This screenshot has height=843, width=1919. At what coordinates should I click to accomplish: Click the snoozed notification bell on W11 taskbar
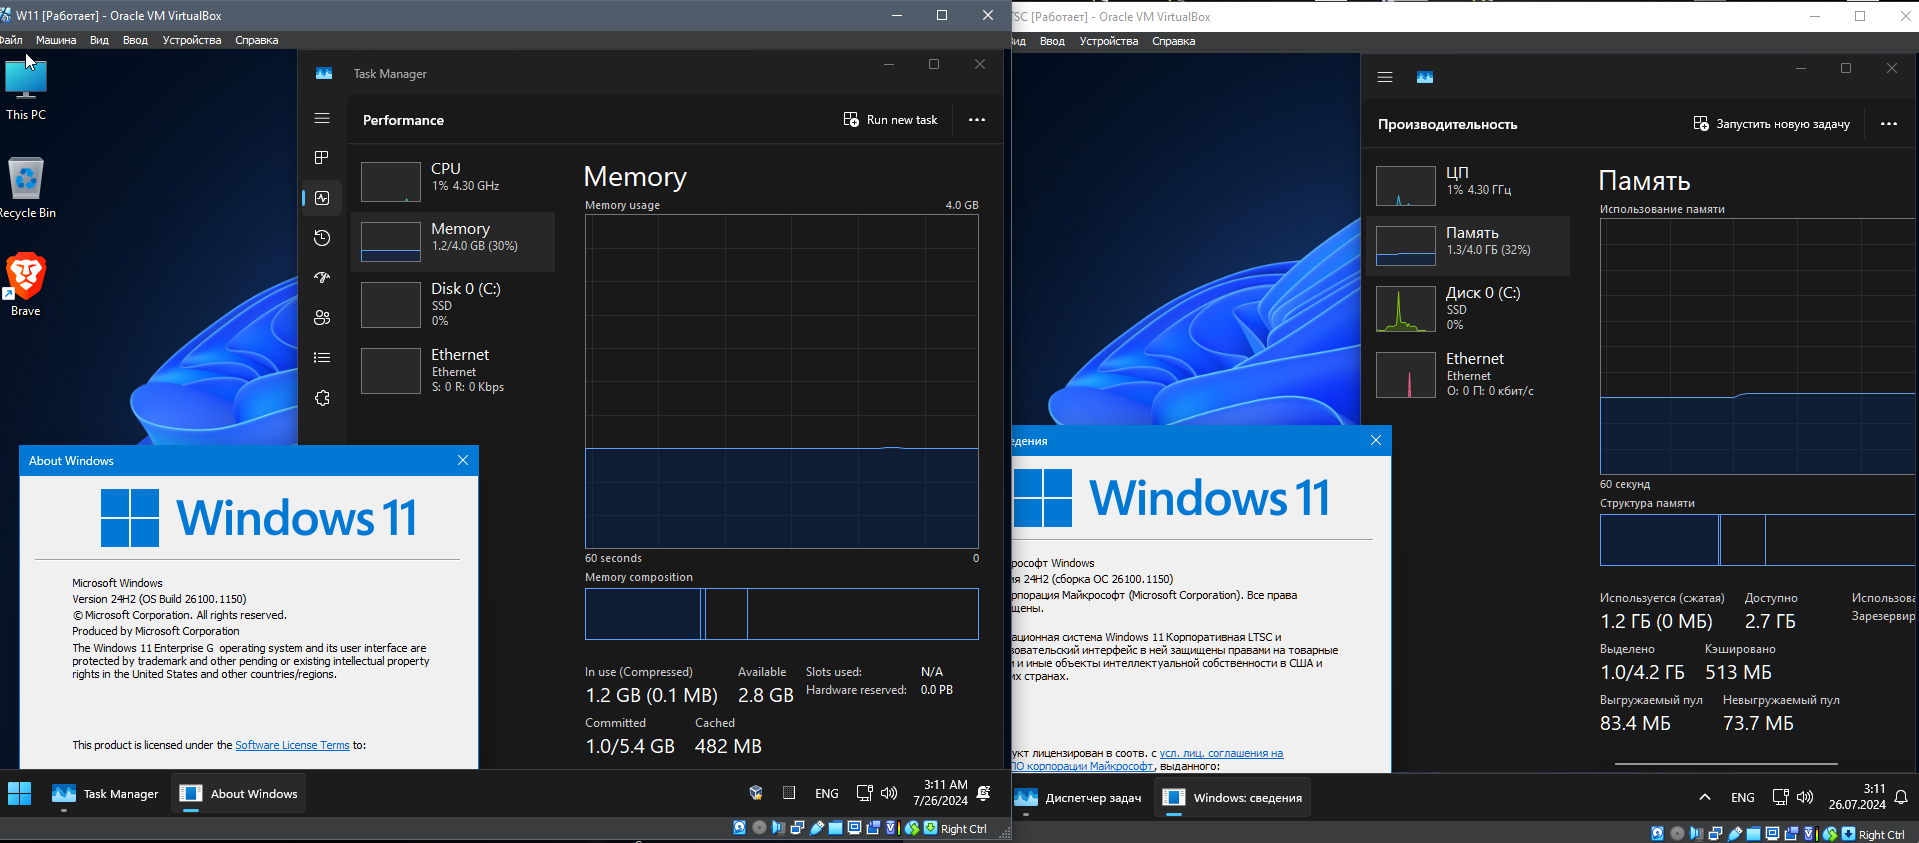tap(984, 793)
